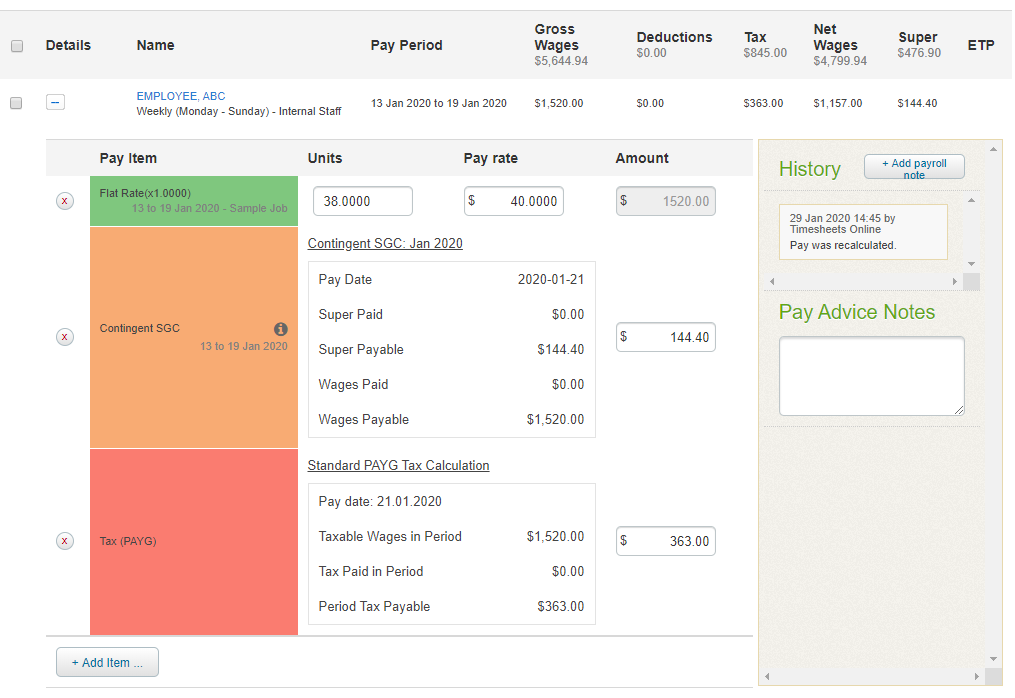
Task: Switch to the Details column header
Action: point(67,45)
